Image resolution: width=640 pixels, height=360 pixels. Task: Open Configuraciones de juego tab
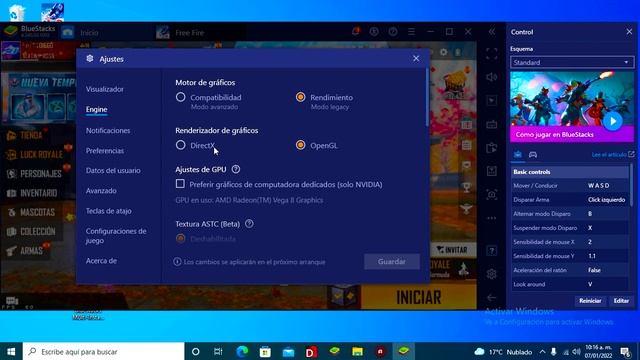116,236
